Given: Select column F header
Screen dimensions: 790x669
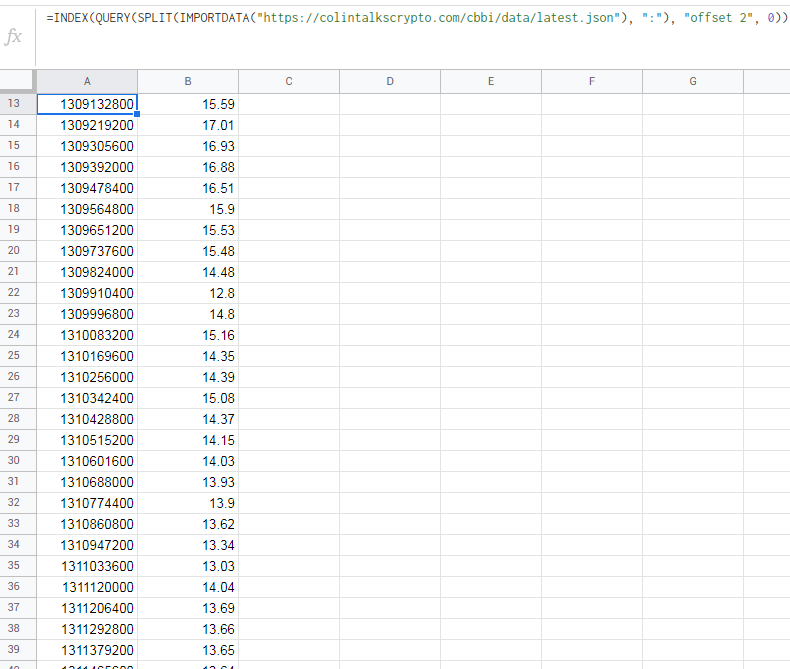Looking at the screenshot, I should (x=592, y=81).
